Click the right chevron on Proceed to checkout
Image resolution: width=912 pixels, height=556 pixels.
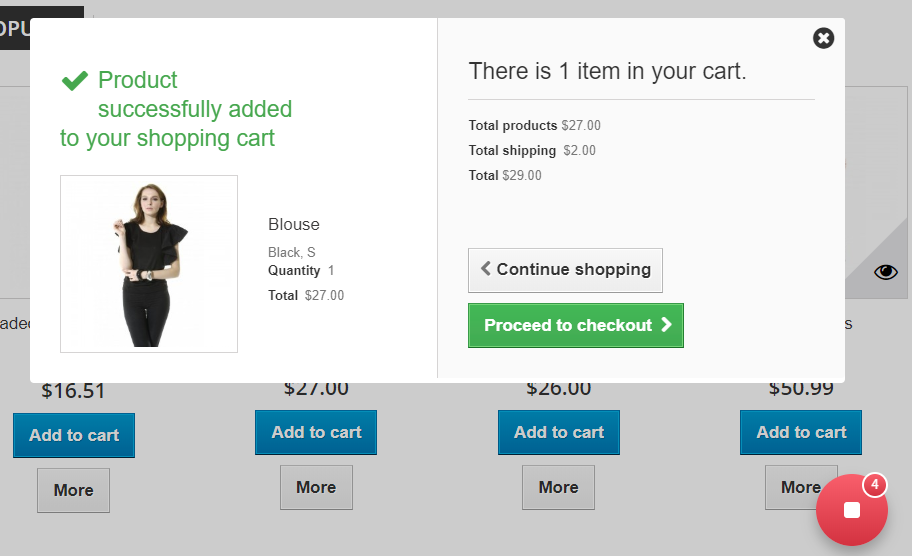tap(667, 325)
